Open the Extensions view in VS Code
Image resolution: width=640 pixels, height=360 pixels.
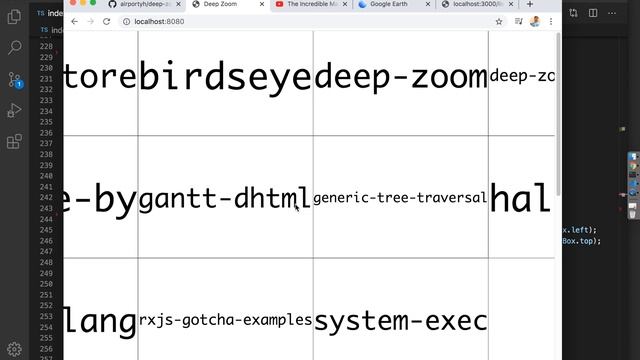[14, 142]
